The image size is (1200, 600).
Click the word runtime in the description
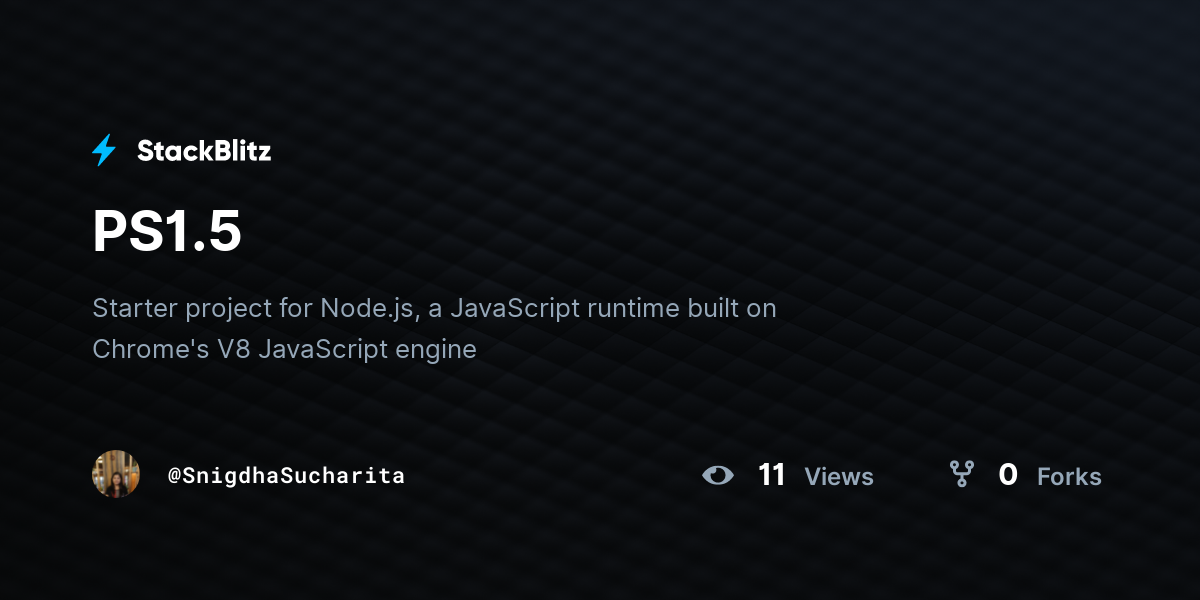(x=632, y=308)
